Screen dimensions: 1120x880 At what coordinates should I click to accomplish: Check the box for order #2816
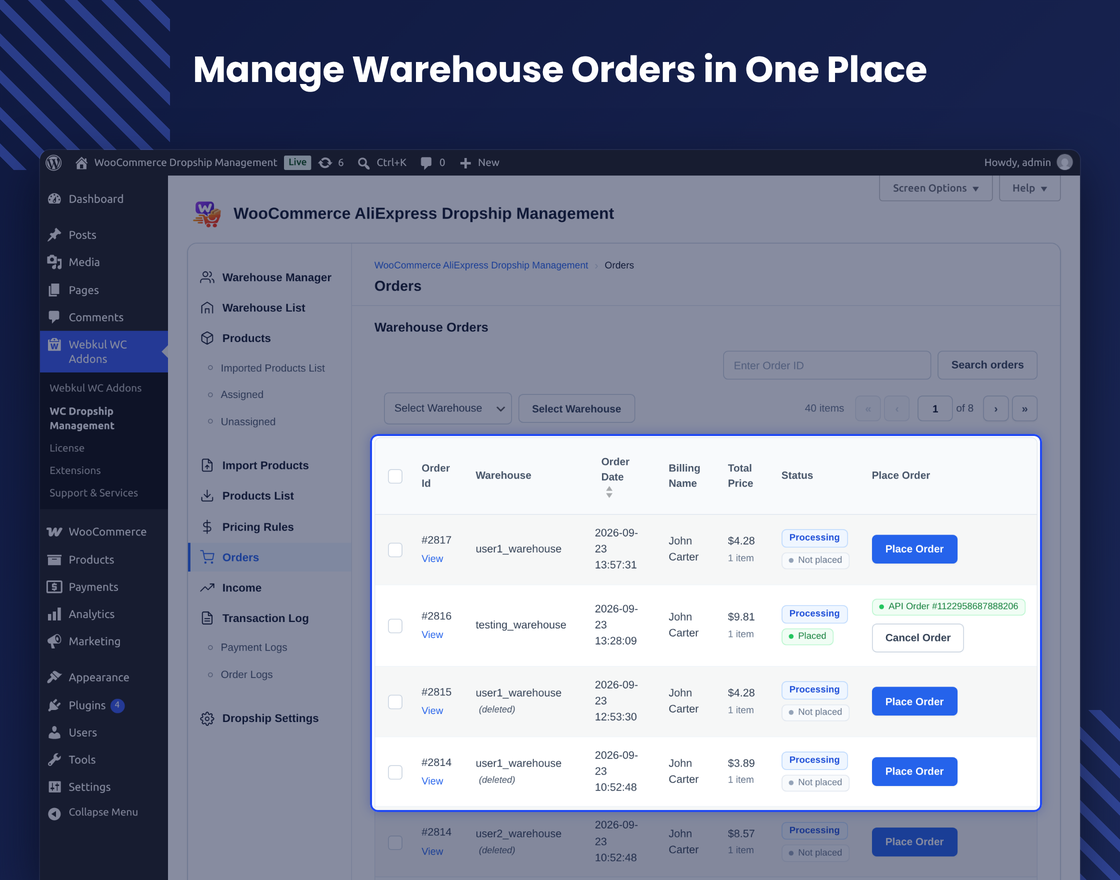(395, 626)
